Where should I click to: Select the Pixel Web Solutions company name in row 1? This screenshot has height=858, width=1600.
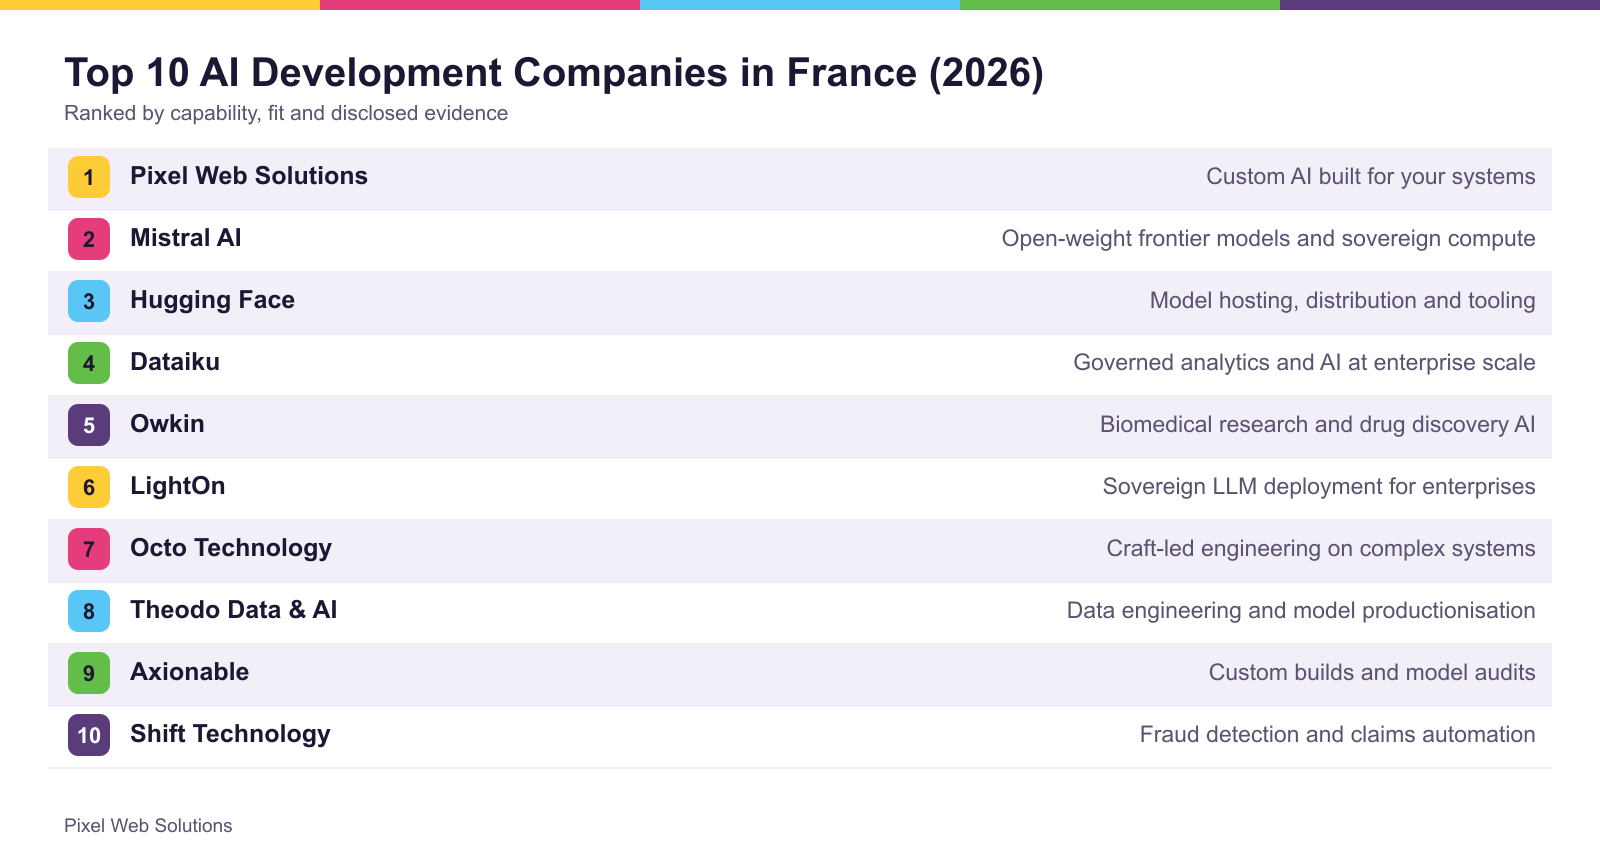[x=249, y=176]
